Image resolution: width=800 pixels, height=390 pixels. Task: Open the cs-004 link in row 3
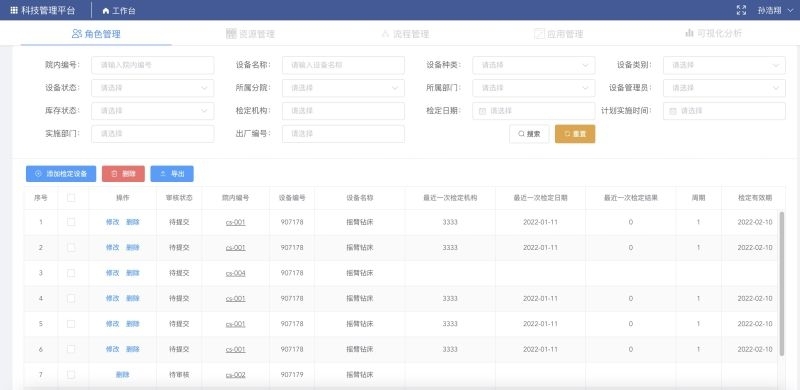coord(236,273)
